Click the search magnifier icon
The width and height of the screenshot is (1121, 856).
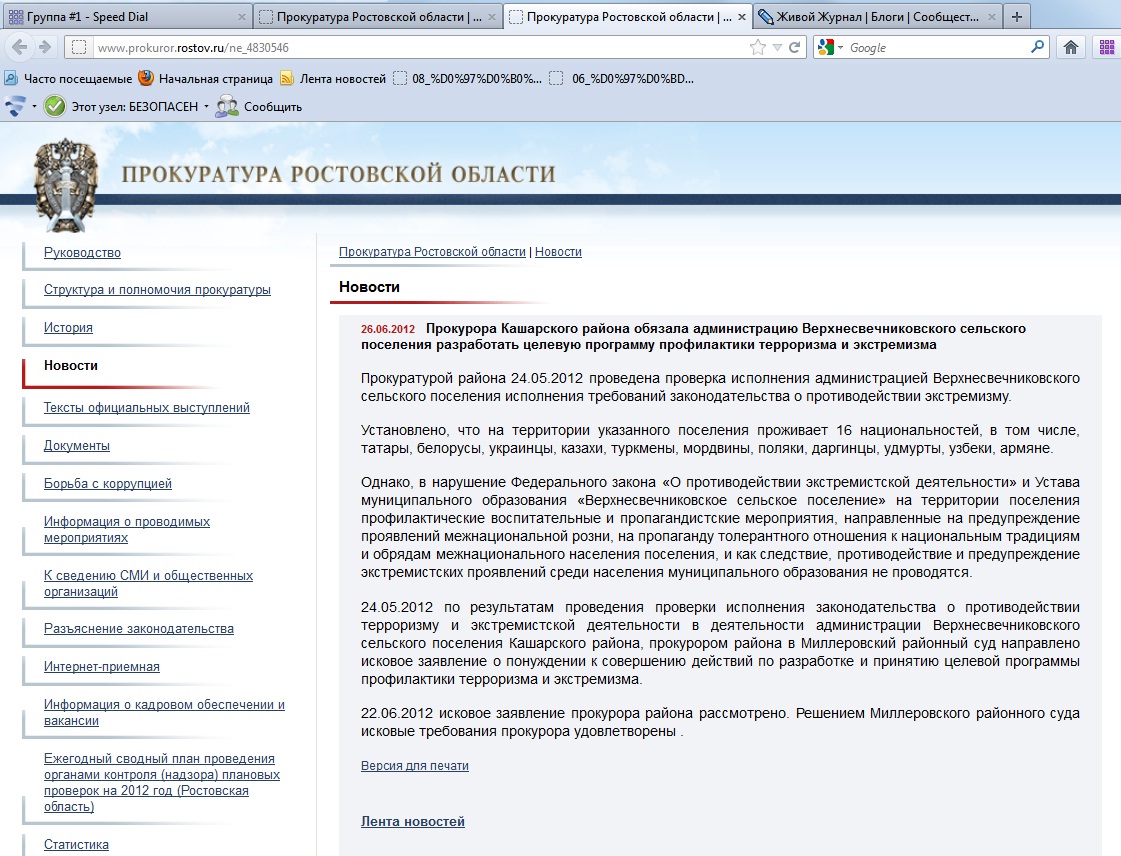pyautogui.click(x=1037, y=47)
